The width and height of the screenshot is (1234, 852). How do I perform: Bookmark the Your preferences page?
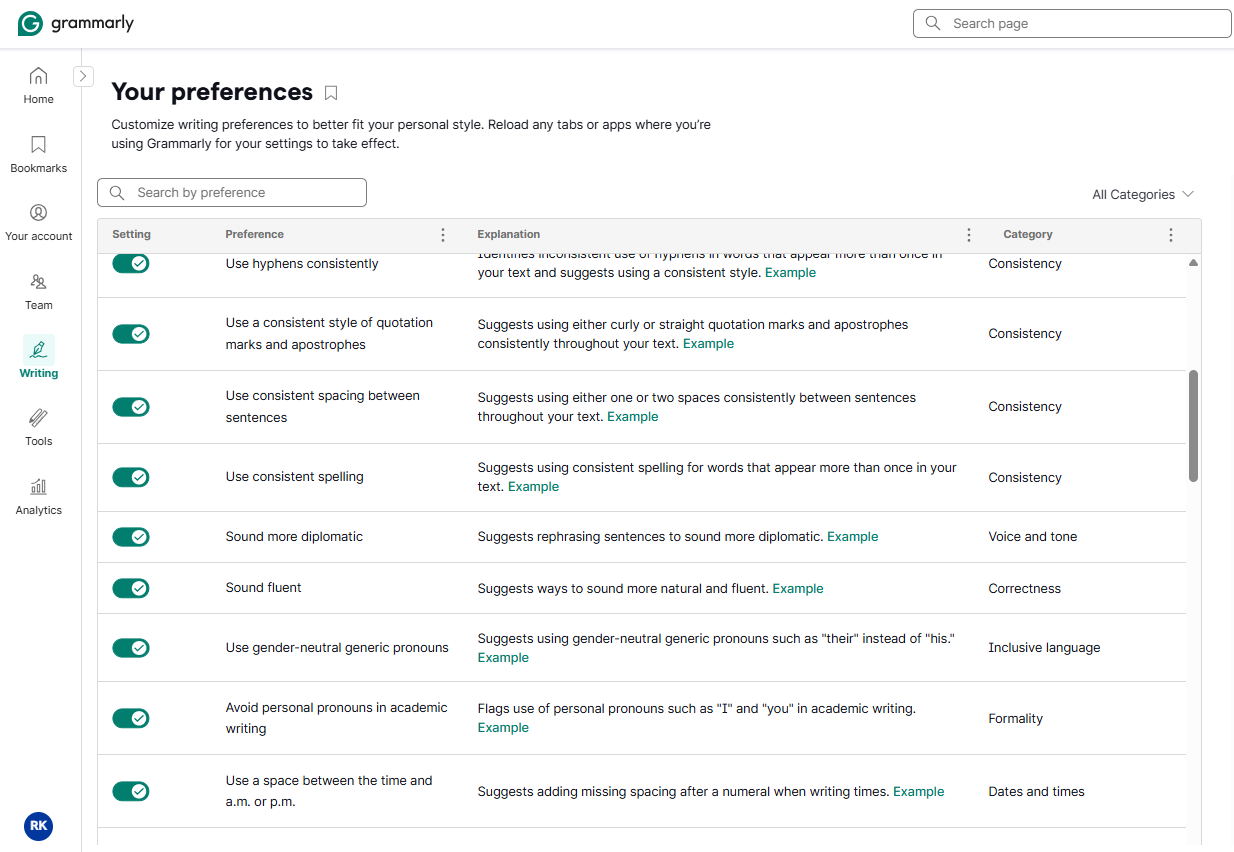(331, 93)
